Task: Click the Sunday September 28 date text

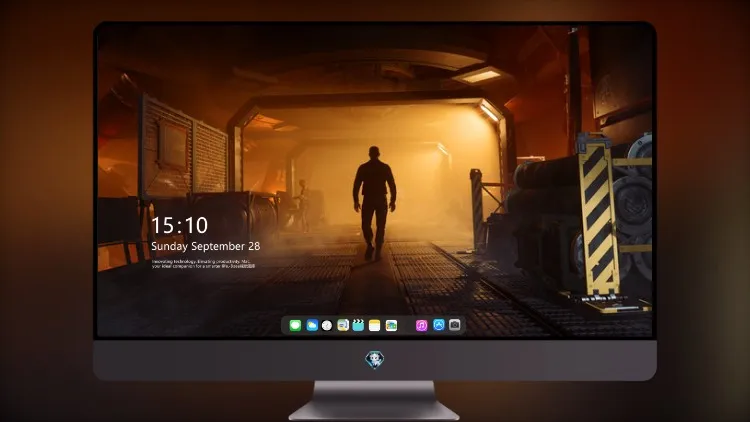Action: [206, 246]
